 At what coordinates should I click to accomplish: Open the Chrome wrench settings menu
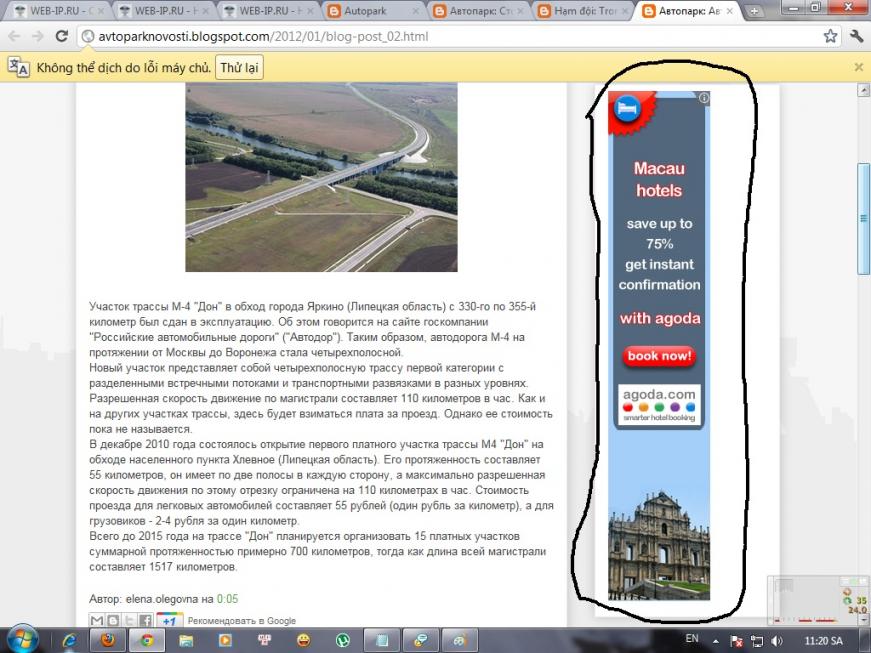856,36
